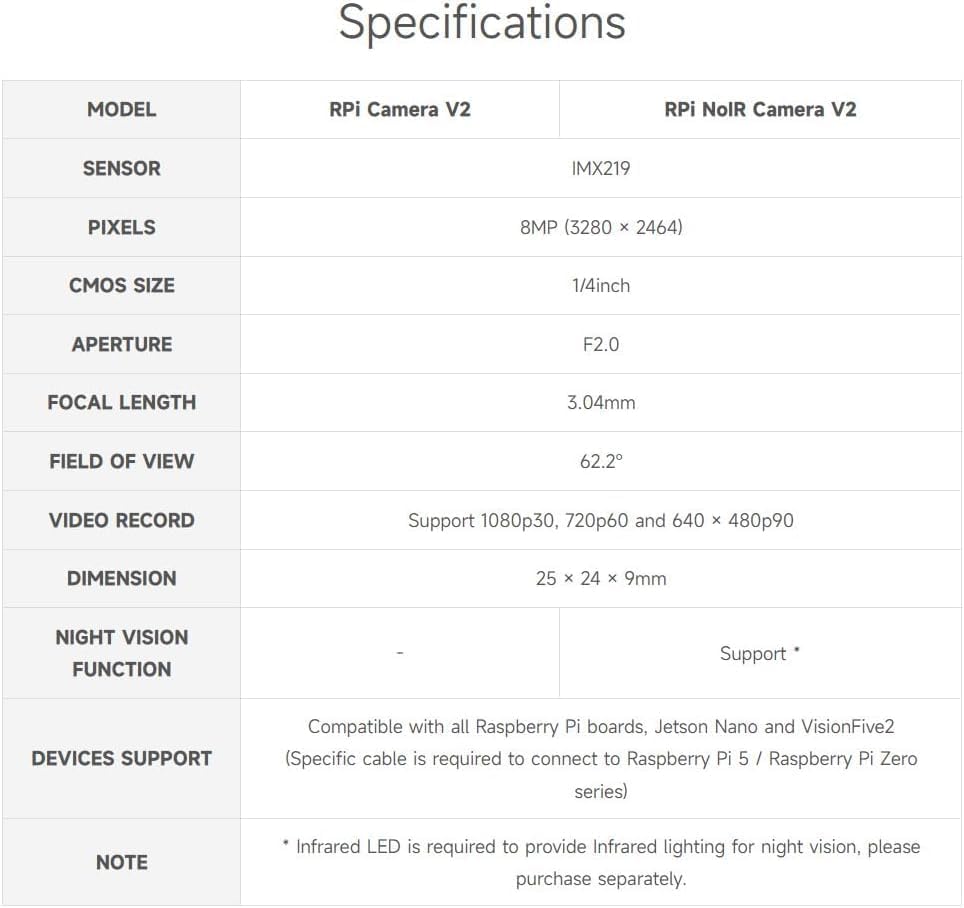Click the 62.2° field of view value
Image resolution: width=964 pixels, height=908 pixels.
601,461
